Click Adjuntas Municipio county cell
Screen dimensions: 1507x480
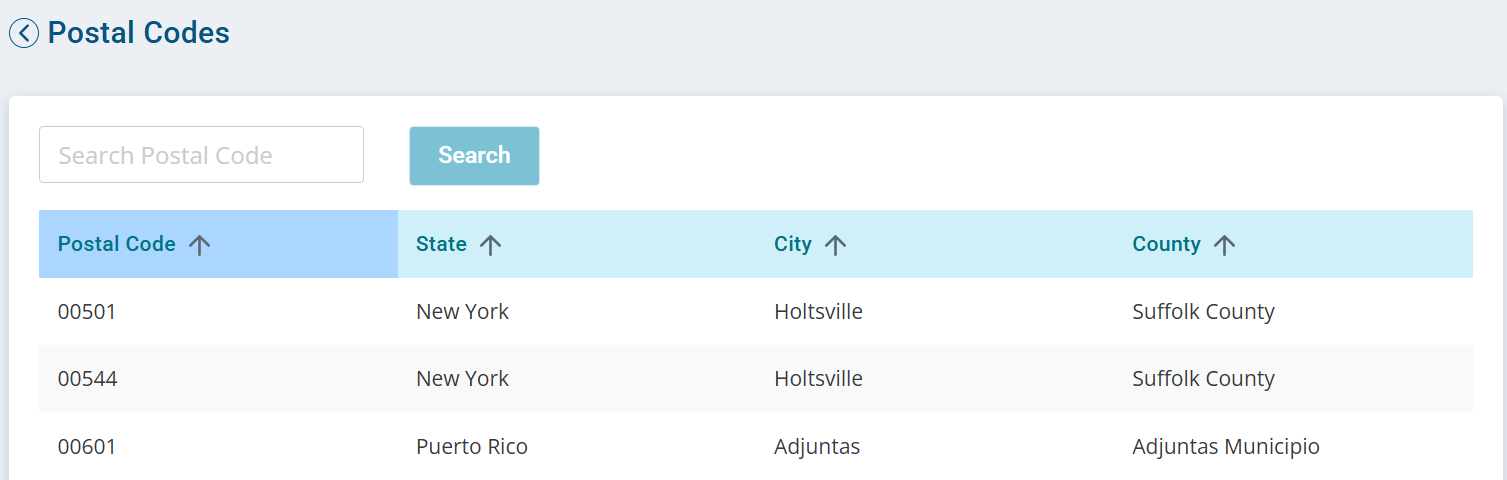(x=1226, y=447)
